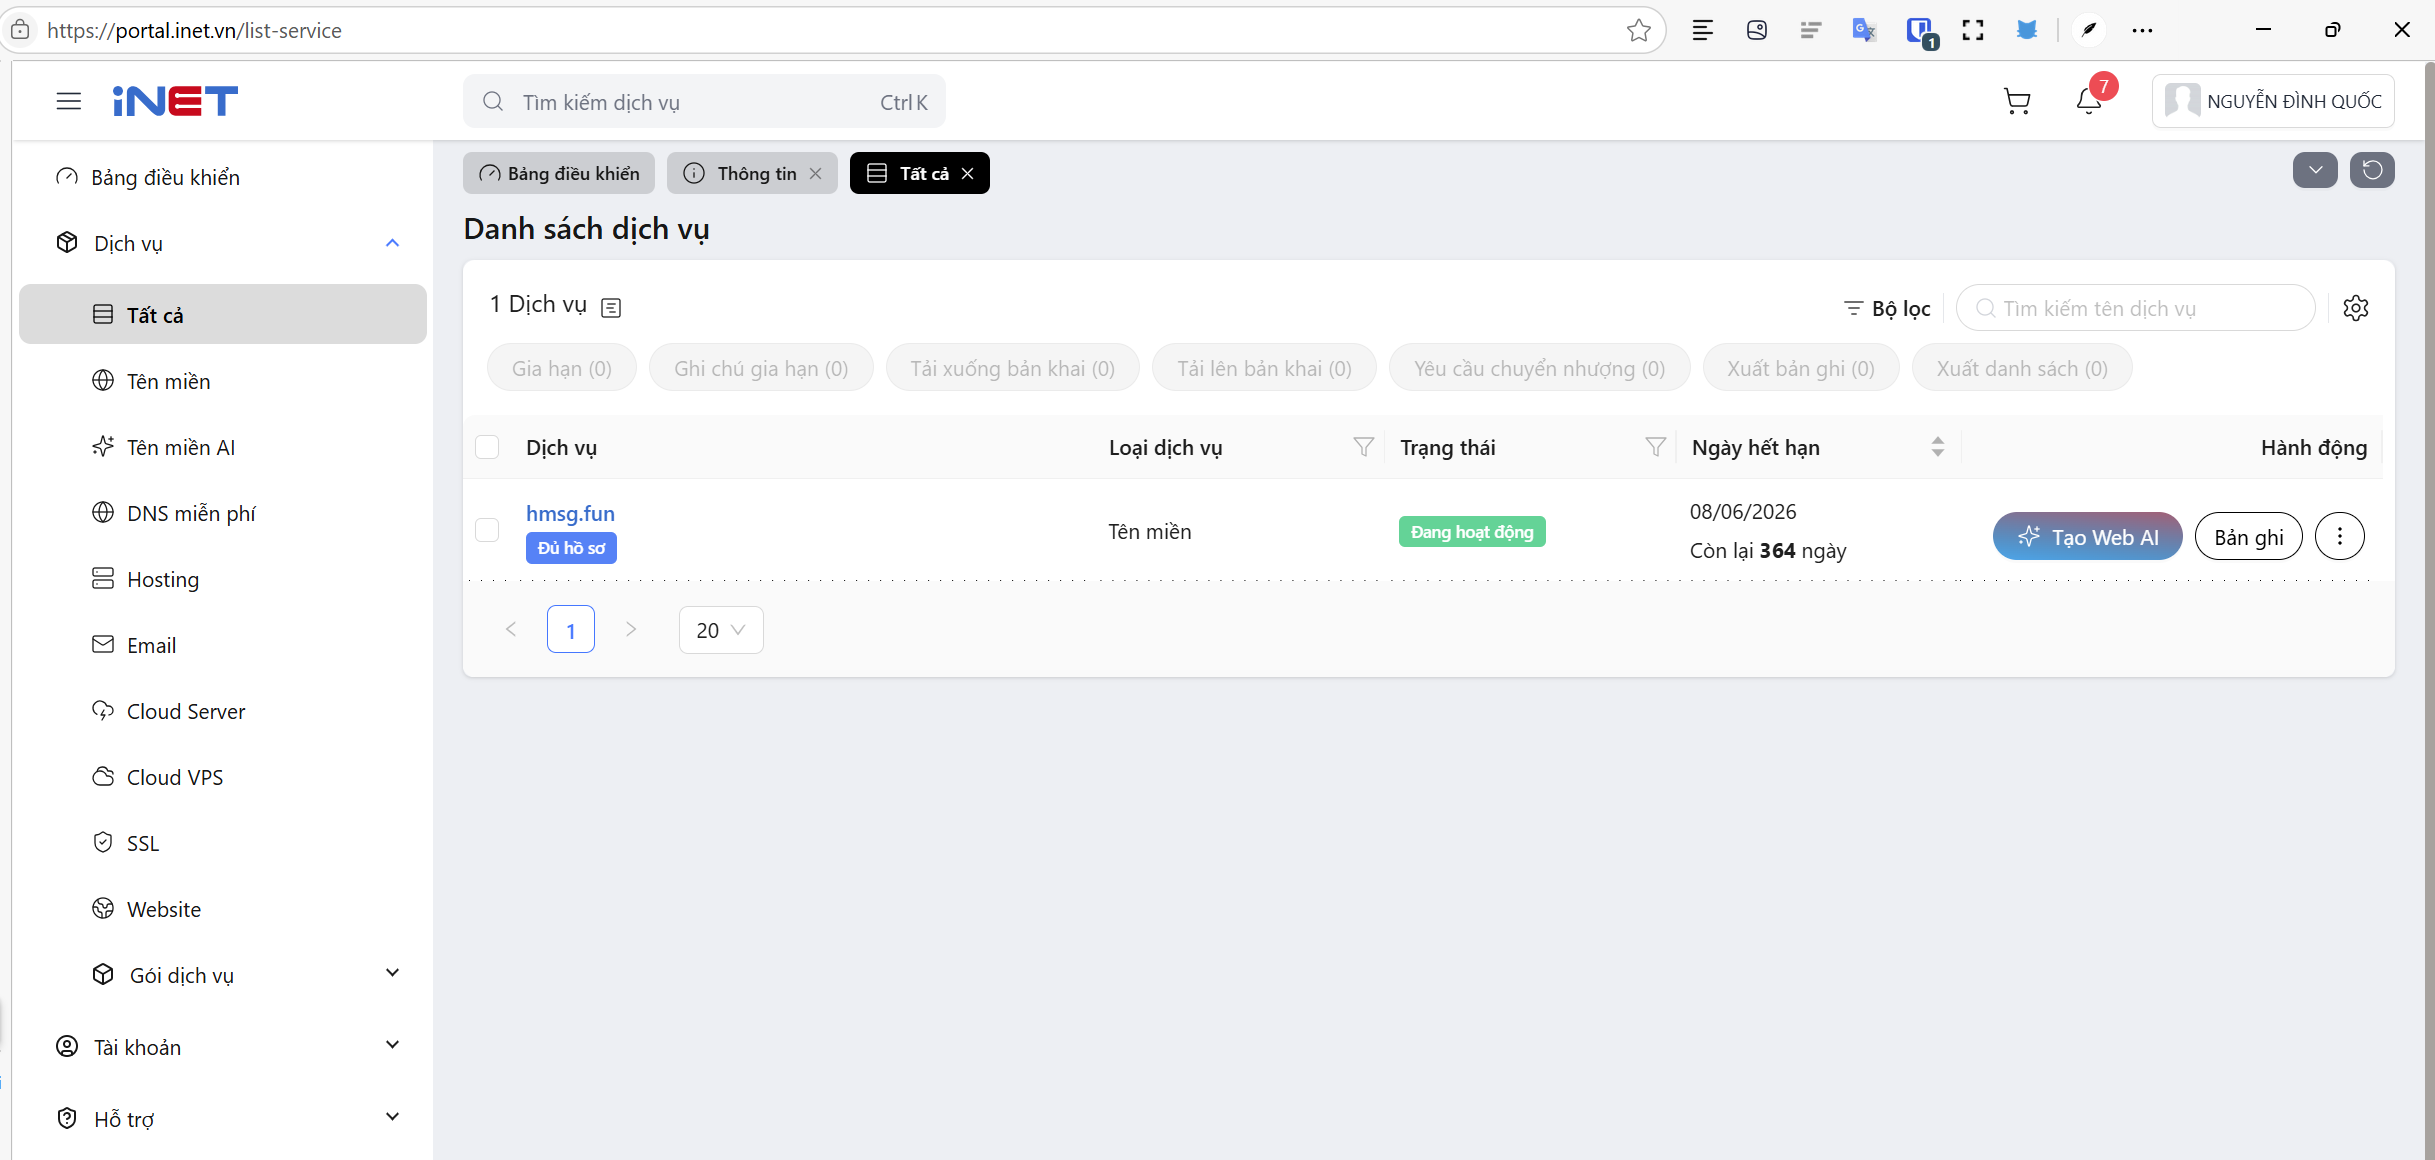This screenshot has width=2435, height=1160.
Task: Open the hmsg.fun domain link
Action: [x=570, y=513]
